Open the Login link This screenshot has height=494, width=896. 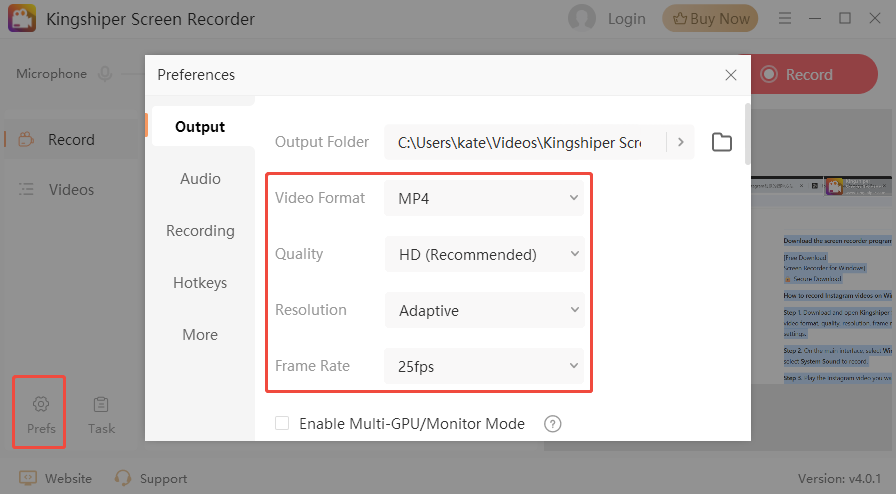click(626, 19)
